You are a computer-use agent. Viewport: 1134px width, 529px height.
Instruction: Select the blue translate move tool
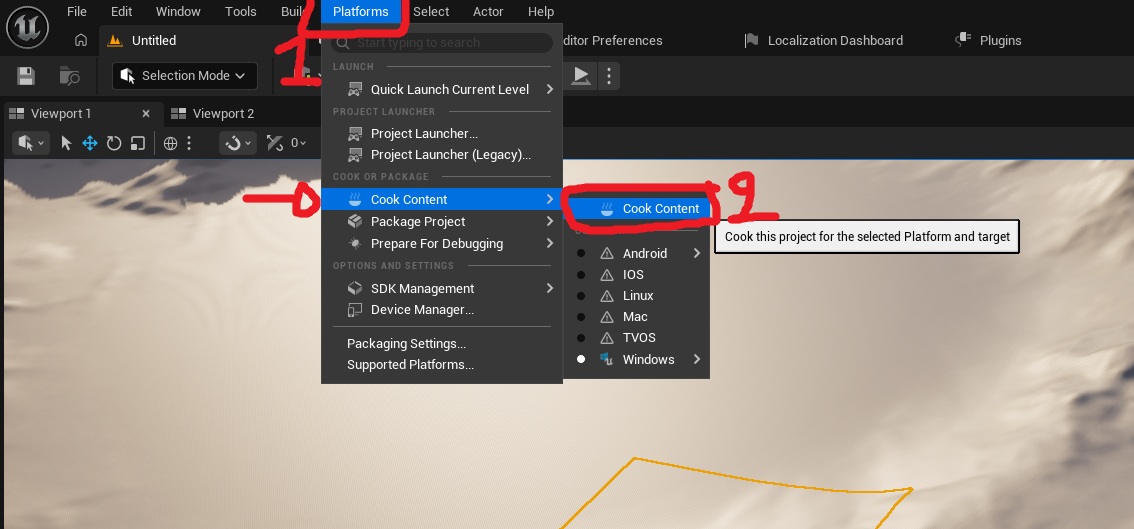click(x=90, y=143)
